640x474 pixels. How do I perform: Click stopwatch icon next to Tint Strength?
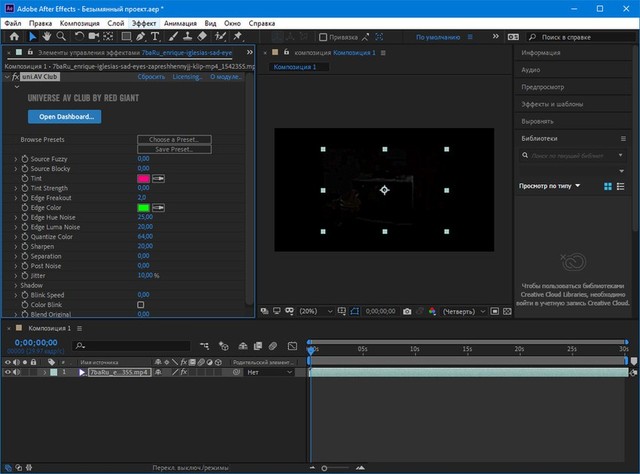[x=25, y=188]
